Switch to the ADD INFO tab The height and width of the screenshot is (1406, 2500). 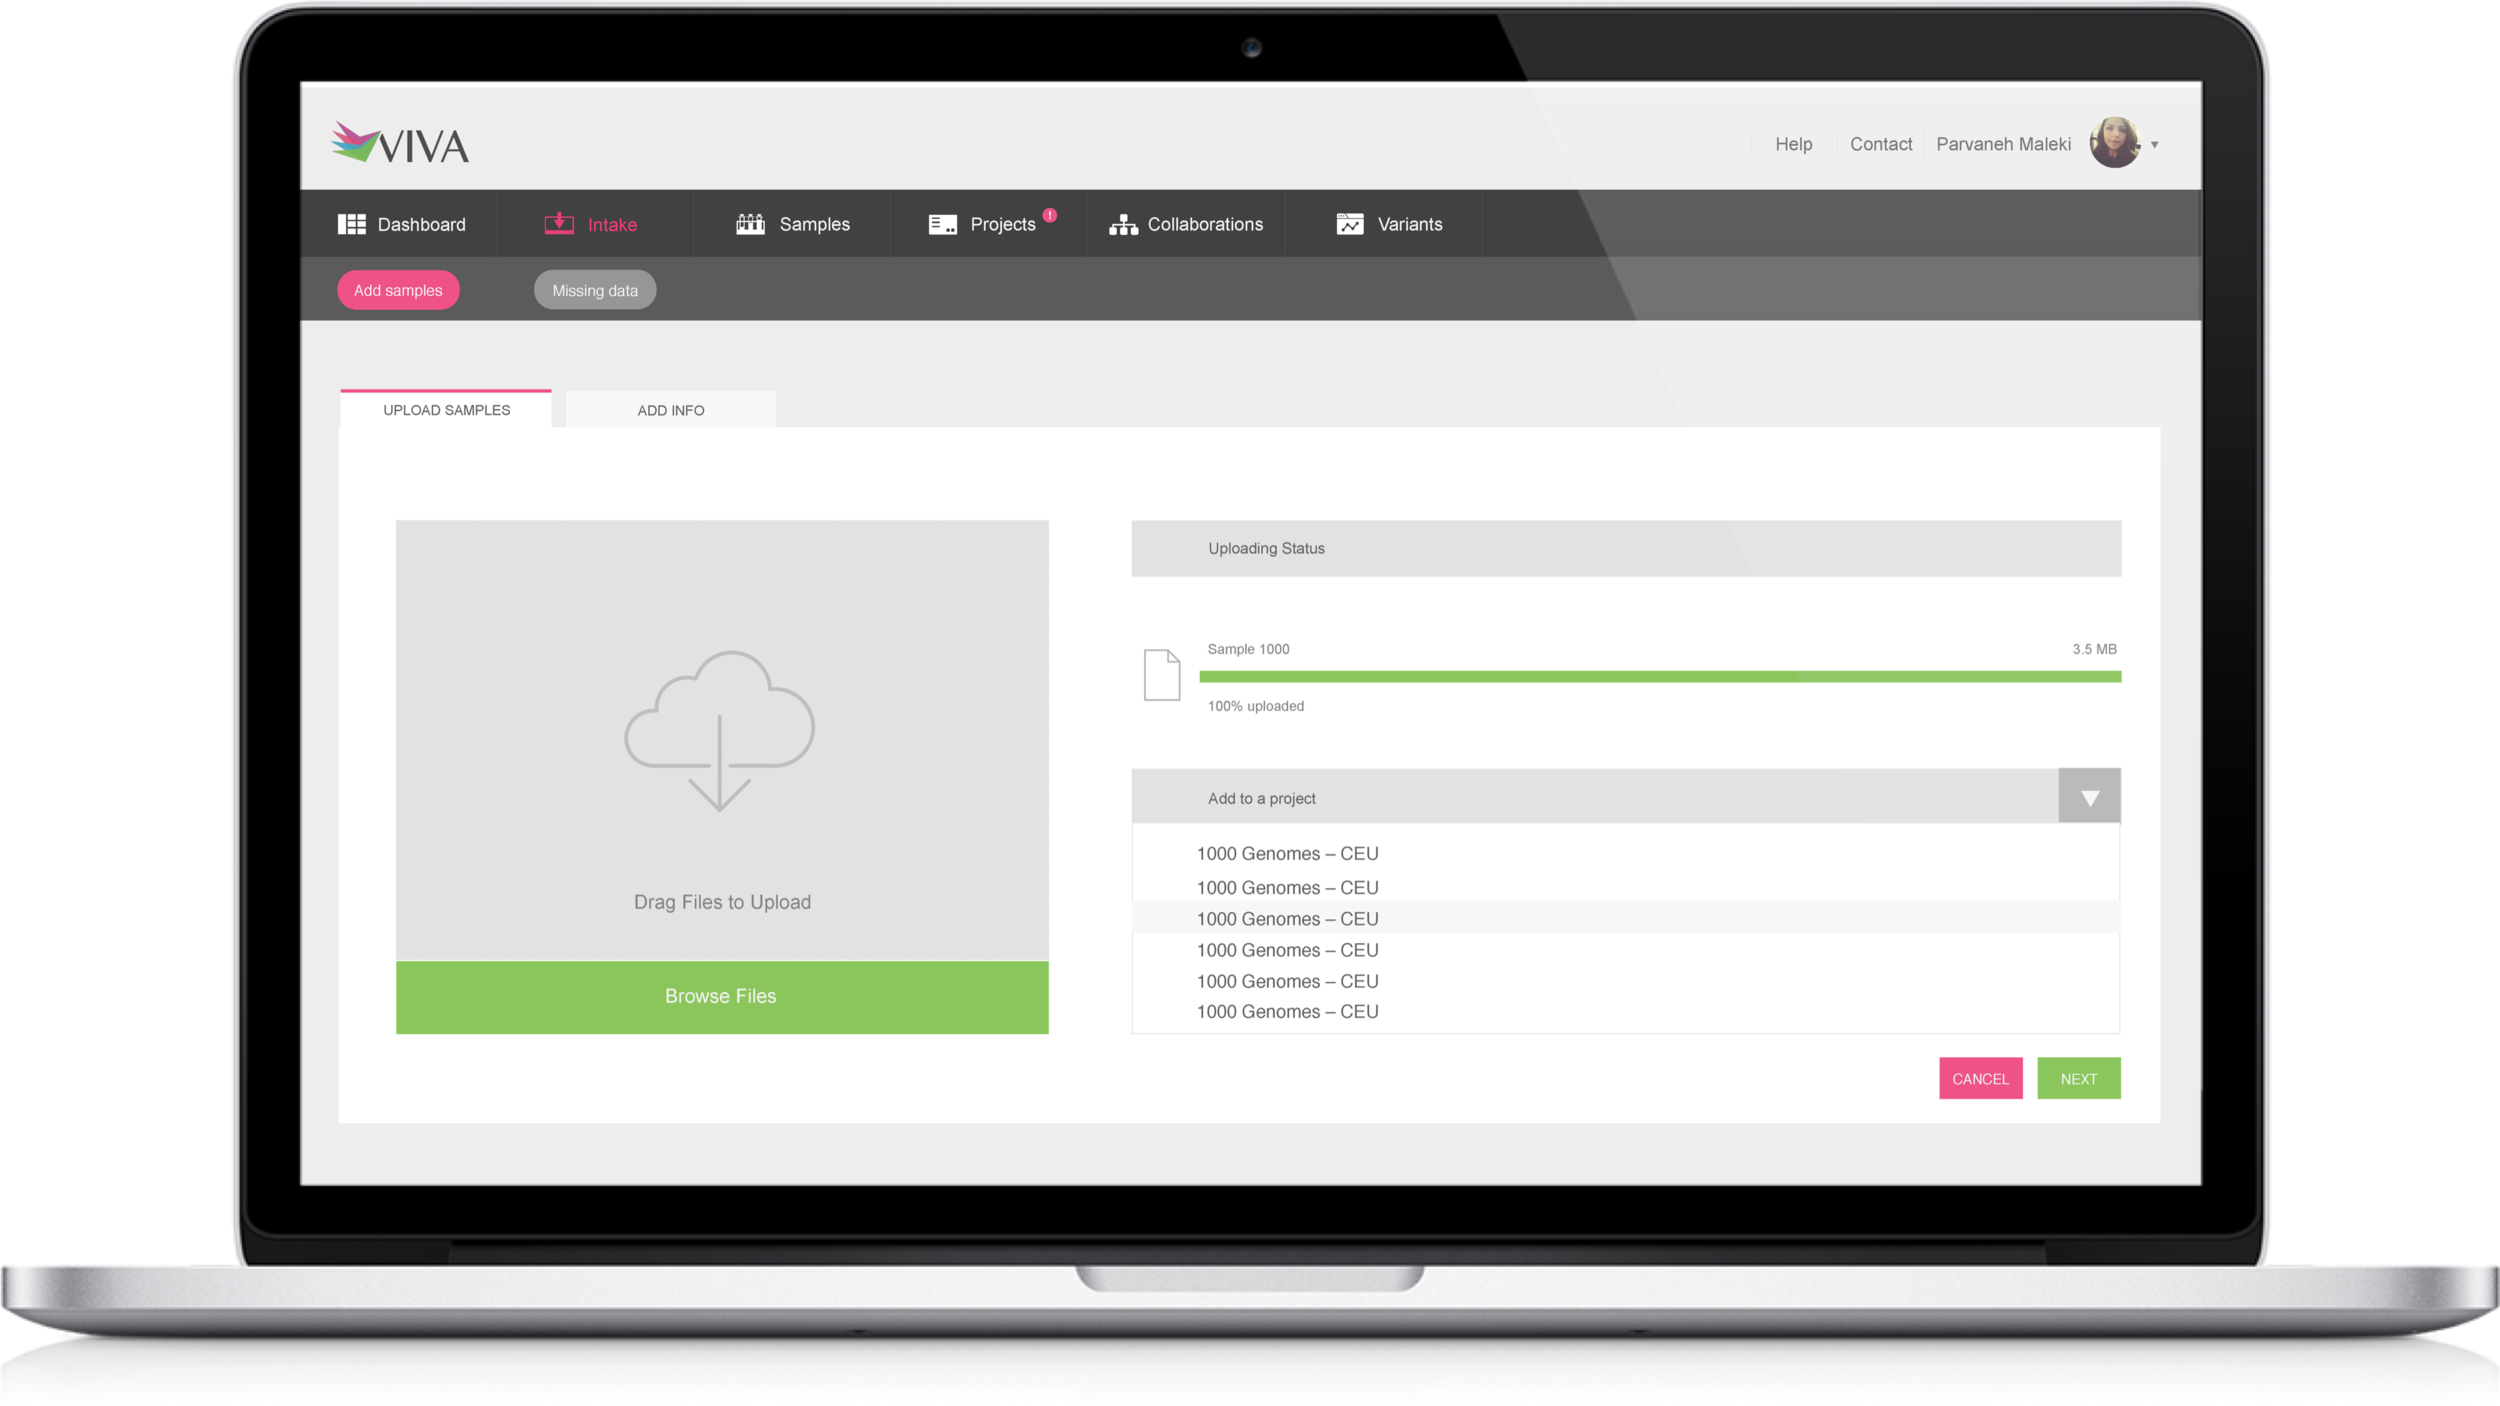(670, 410)
